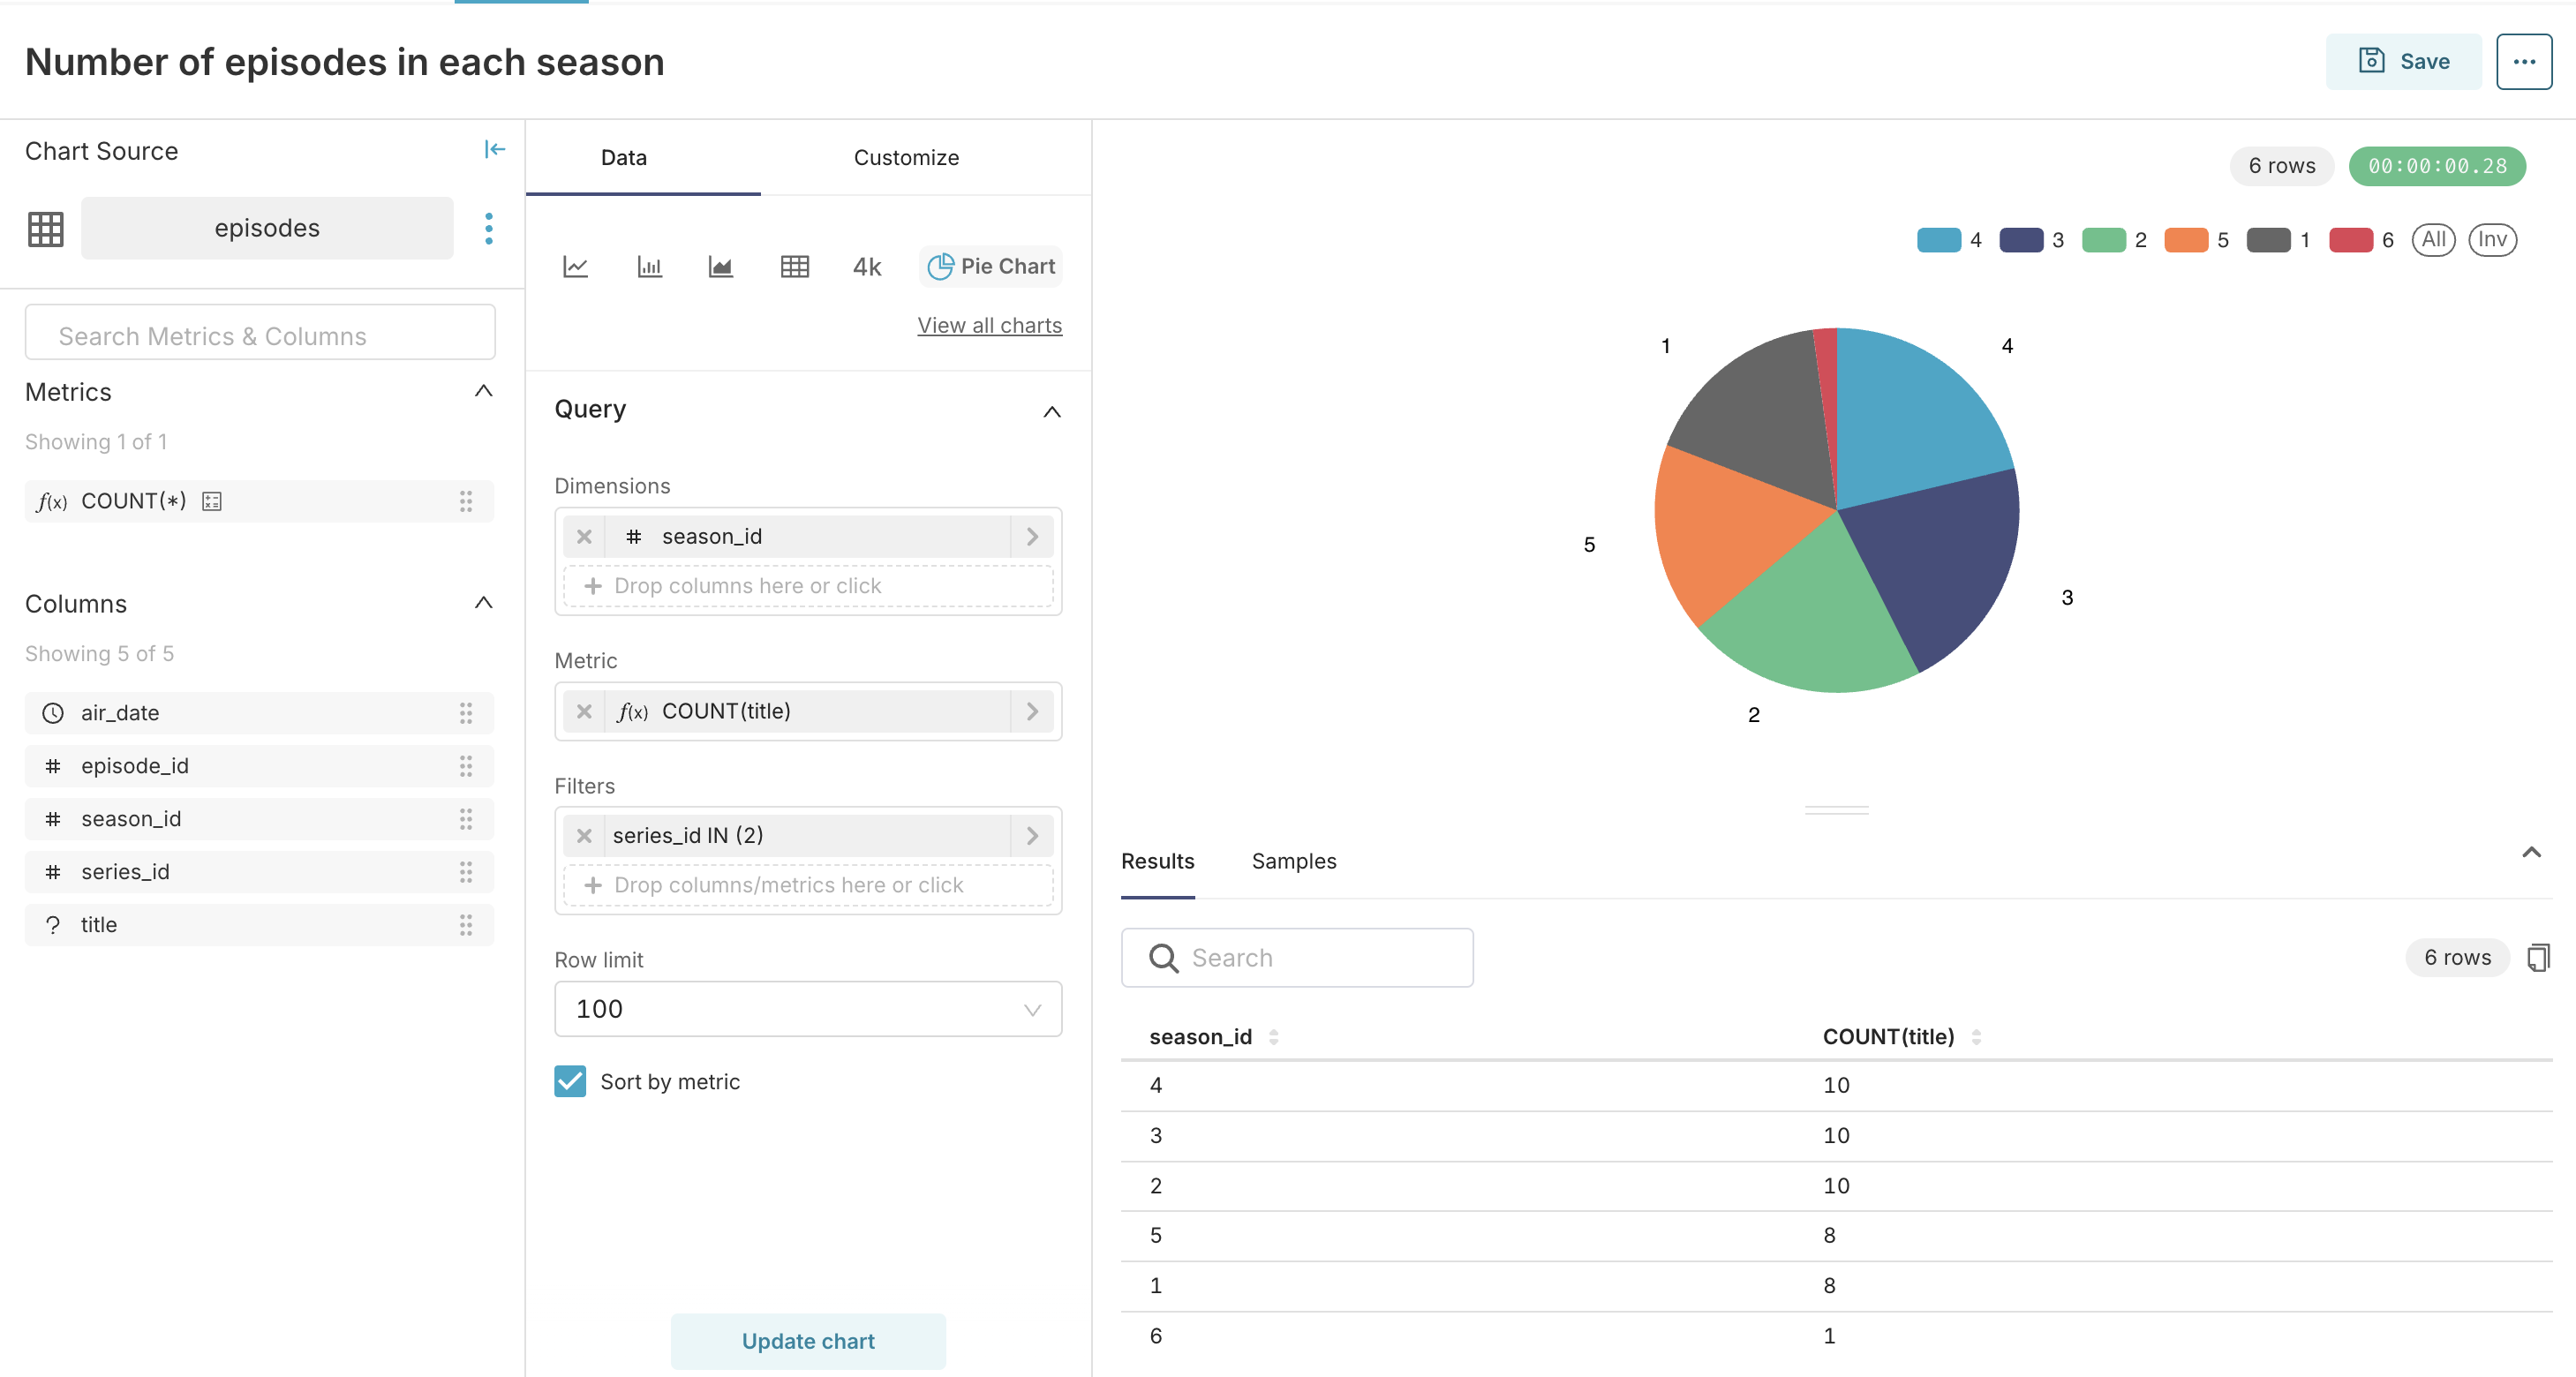Select the bar chart icon
The width and height of the screenshot is (2576, 1377).
click(649, 266)
